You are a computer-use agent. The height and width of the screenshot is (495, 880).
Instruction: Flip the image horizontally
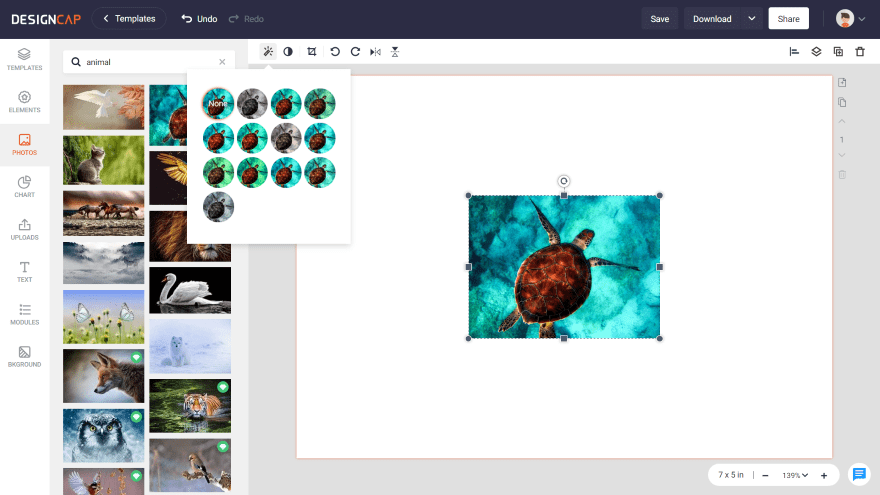(x=375, y=52)
